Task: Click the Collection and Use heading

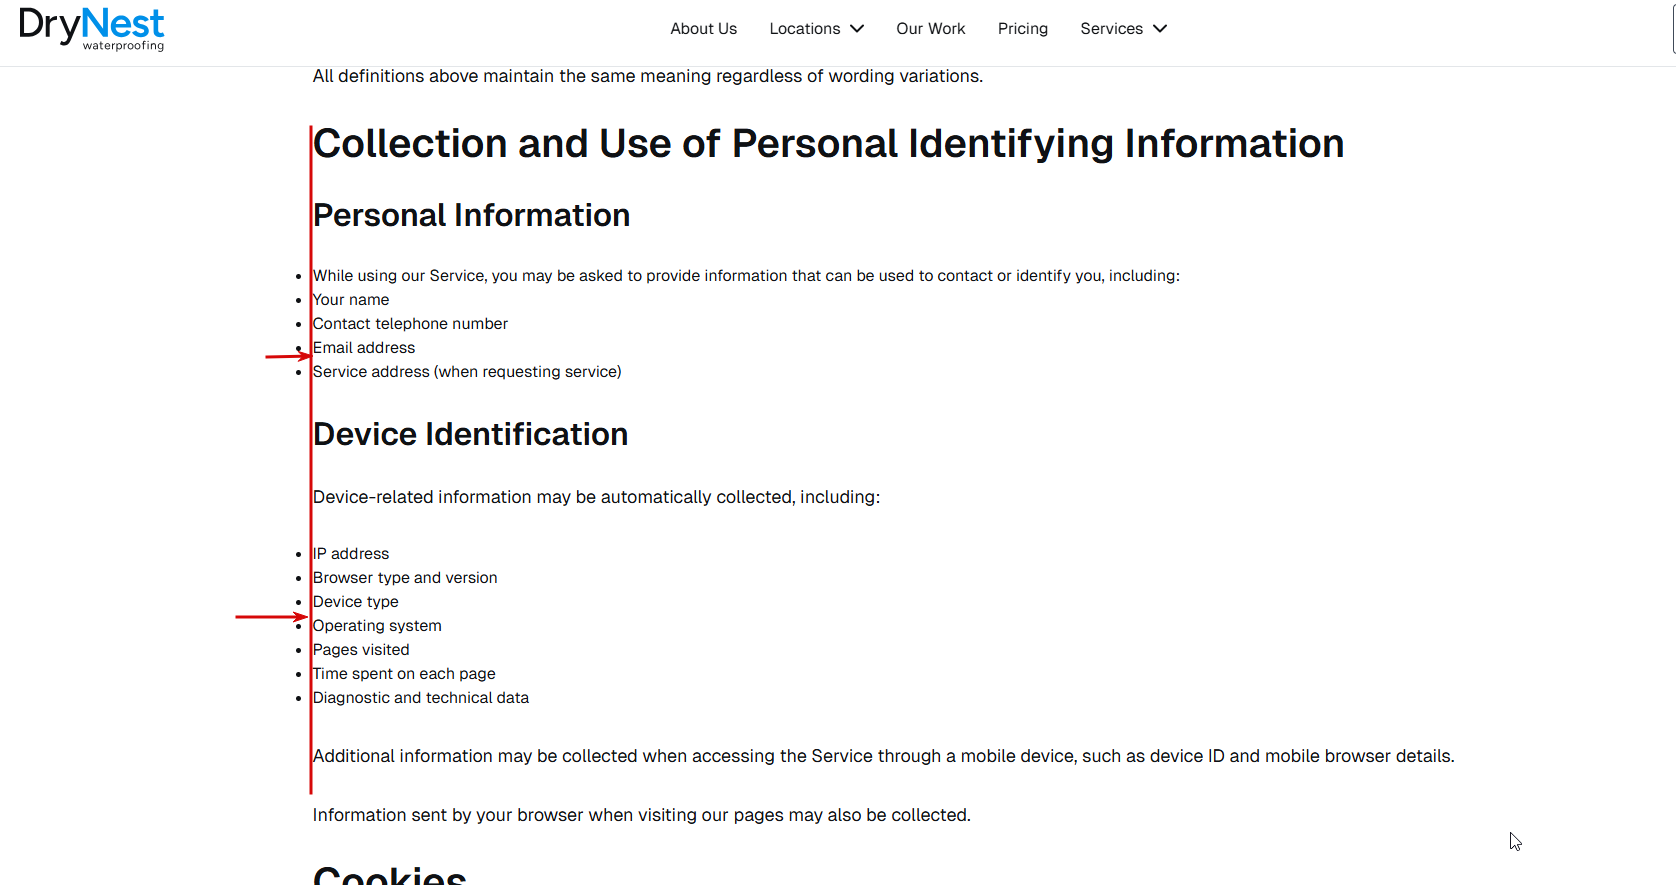Action: [828, 144]
